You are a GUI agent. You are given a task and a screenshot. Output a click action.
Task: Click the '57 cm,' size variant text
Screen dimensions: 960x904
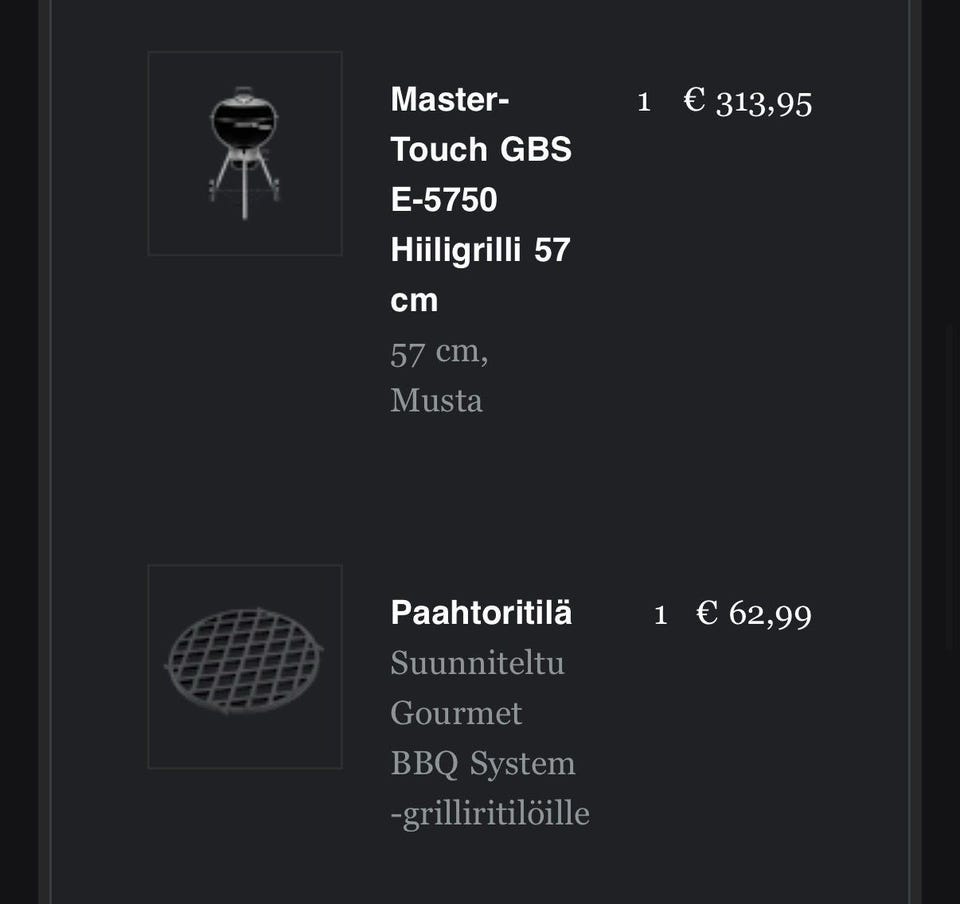click(439, 352)
